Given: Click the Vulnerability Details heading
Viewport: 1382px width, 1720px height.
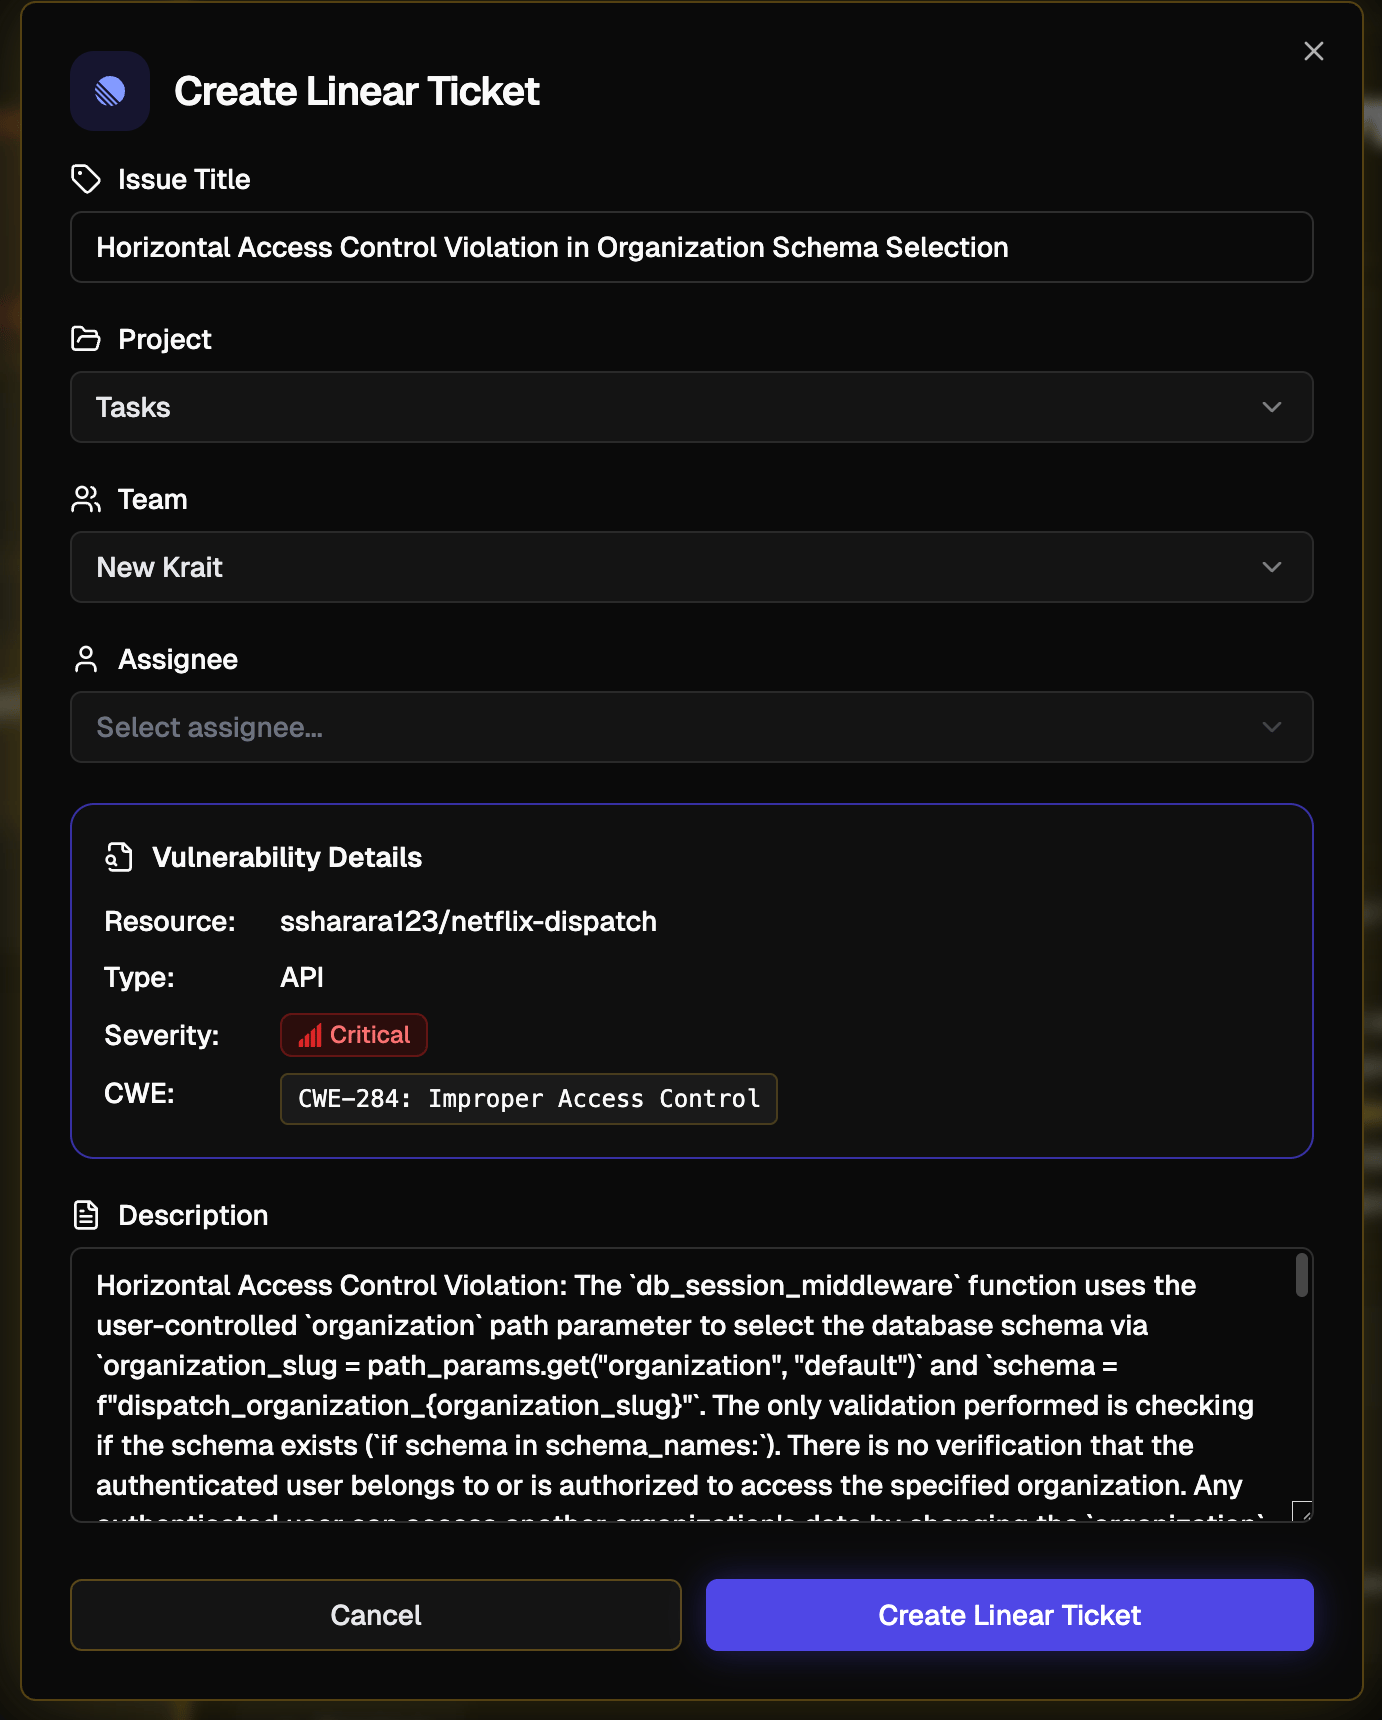Looking at the screenshot, I should pyautogui.click(x=287, y=857).
